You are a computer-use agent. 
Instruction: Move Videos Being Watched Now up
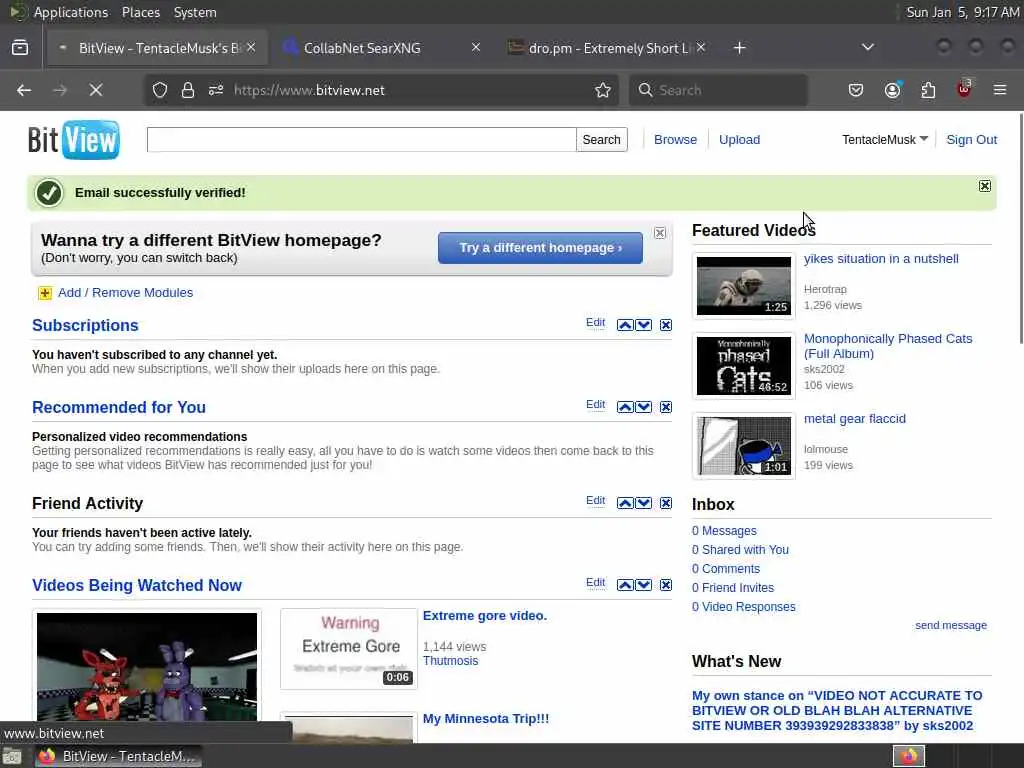tap(625, 584)
